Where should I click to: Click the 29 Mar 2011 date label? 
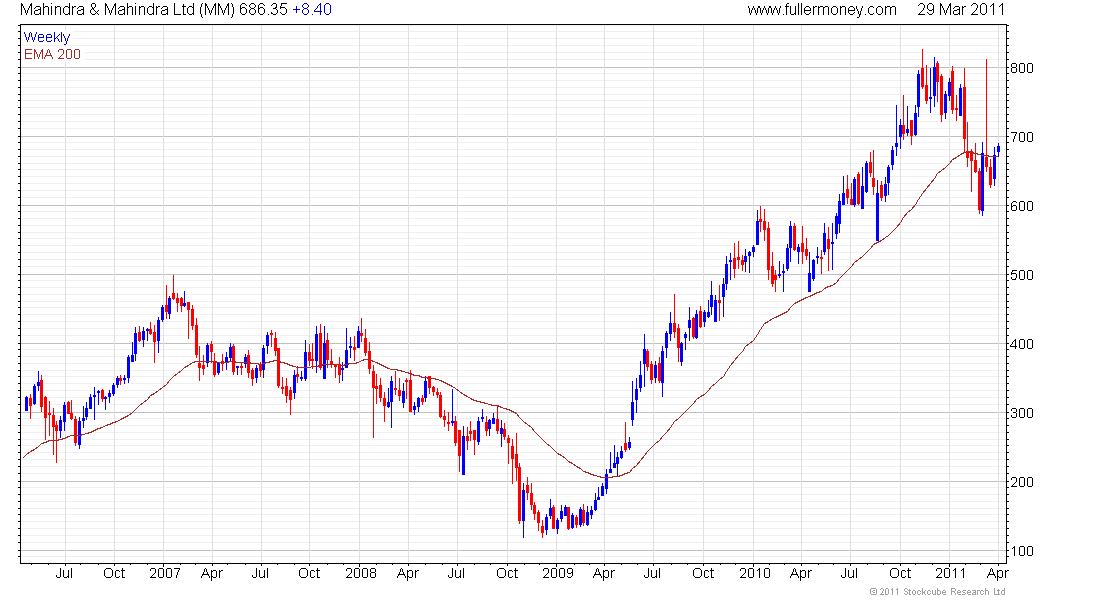pyautogui.click(x=960, y=10)
